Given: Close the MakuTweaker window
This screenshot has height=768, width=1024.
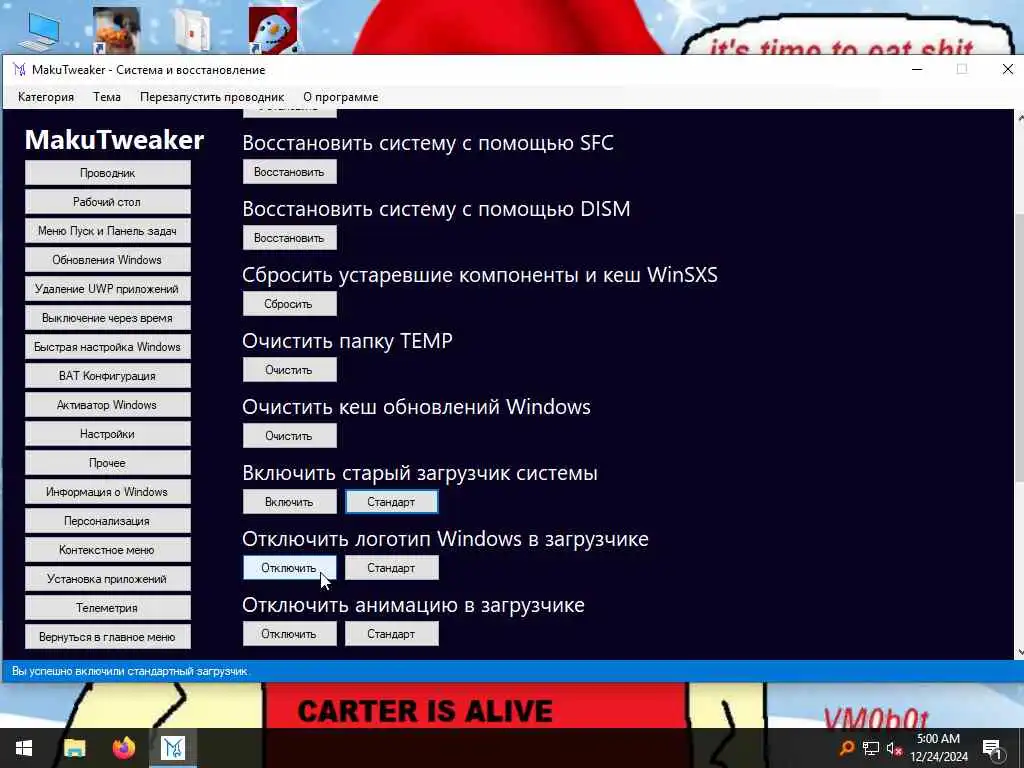Looking at the screenshot, I should pyautogui.click(x=1008, y=69).
